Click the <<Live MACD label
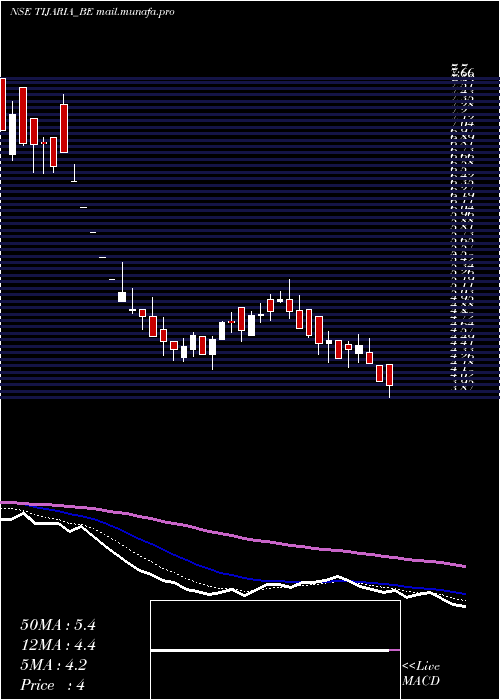 (x=421, y=674)
